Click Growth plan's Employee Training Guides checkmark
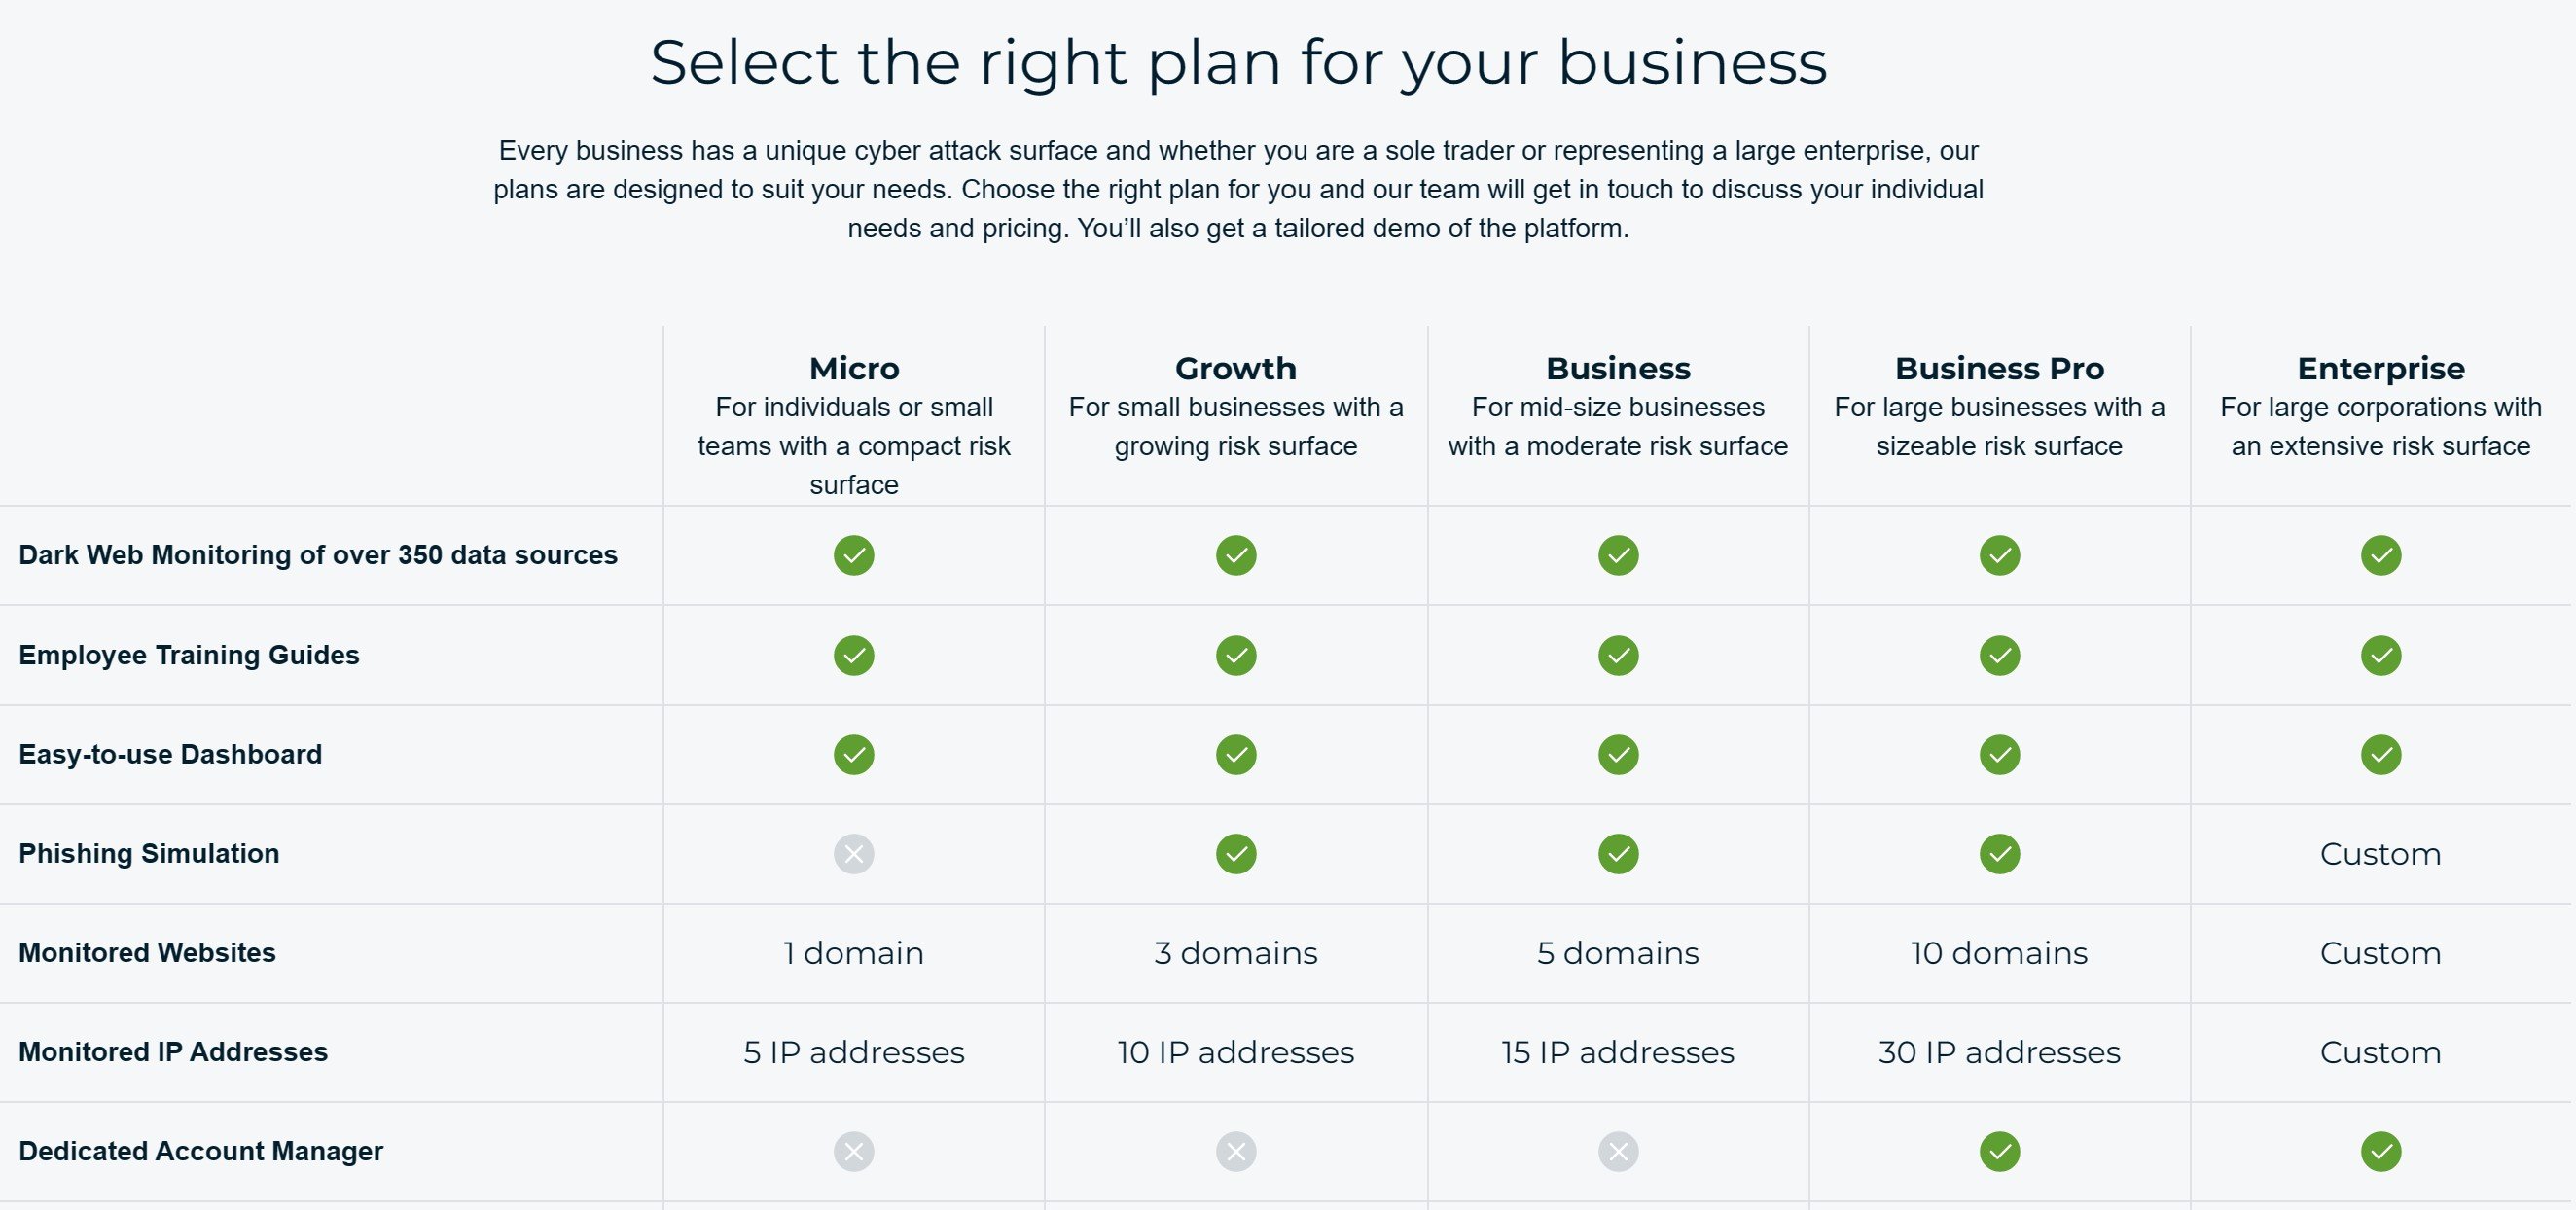This screenshot has height=1210, width=2576. 1235,655
